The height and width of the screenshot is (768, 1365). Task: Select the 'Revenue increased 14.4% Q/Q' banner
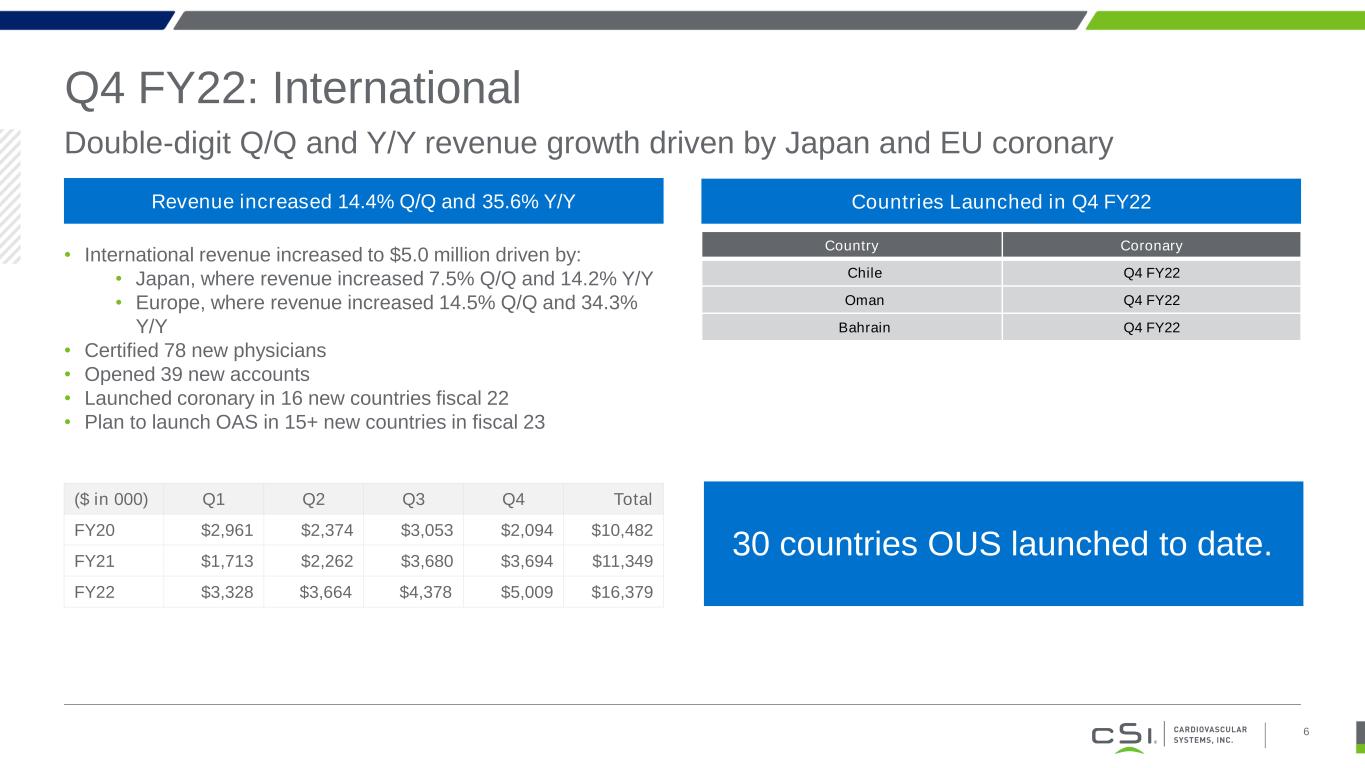(x=363, y=201)
